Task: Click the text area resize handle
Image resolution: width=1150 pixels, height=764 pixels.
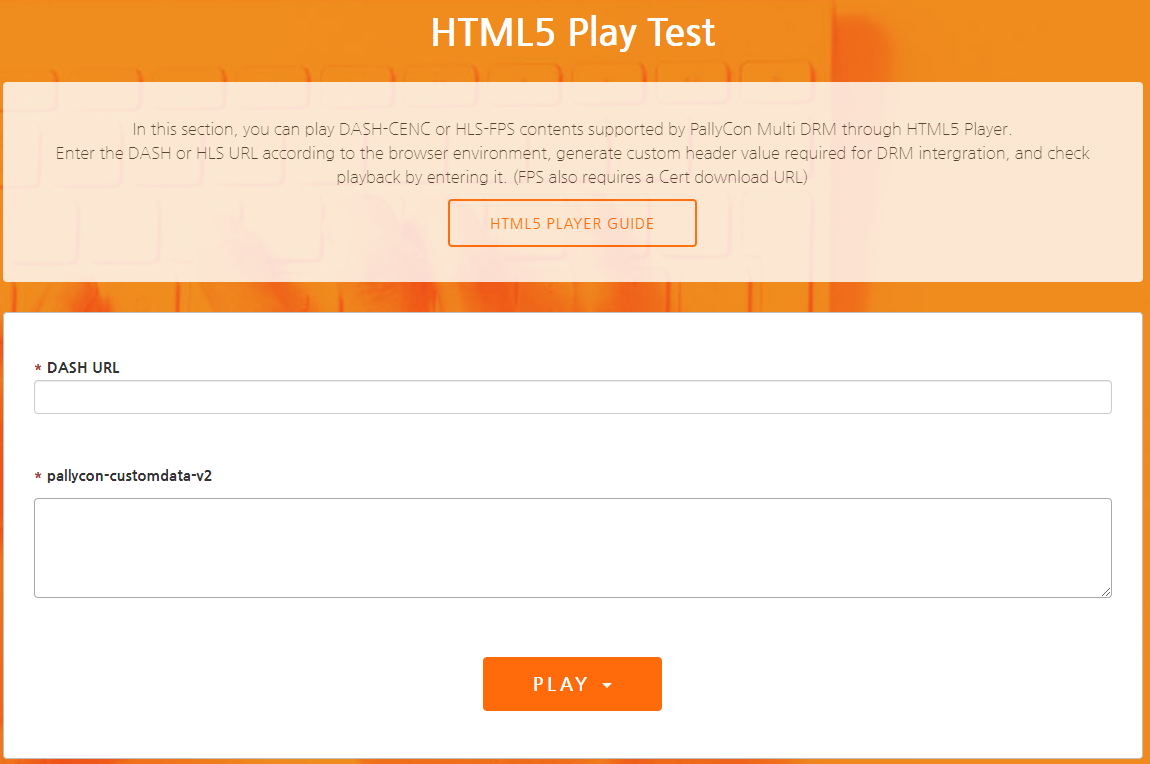Action: [1106, 592]
